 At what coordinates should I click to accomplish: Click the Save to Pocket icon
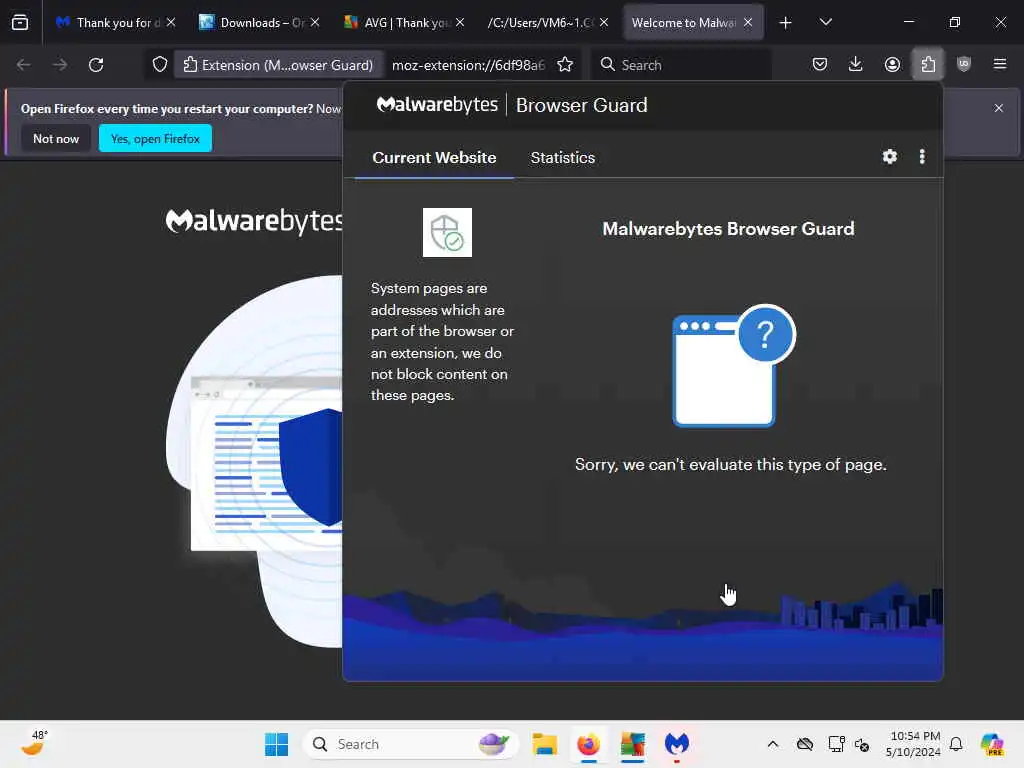coord(820,64)
